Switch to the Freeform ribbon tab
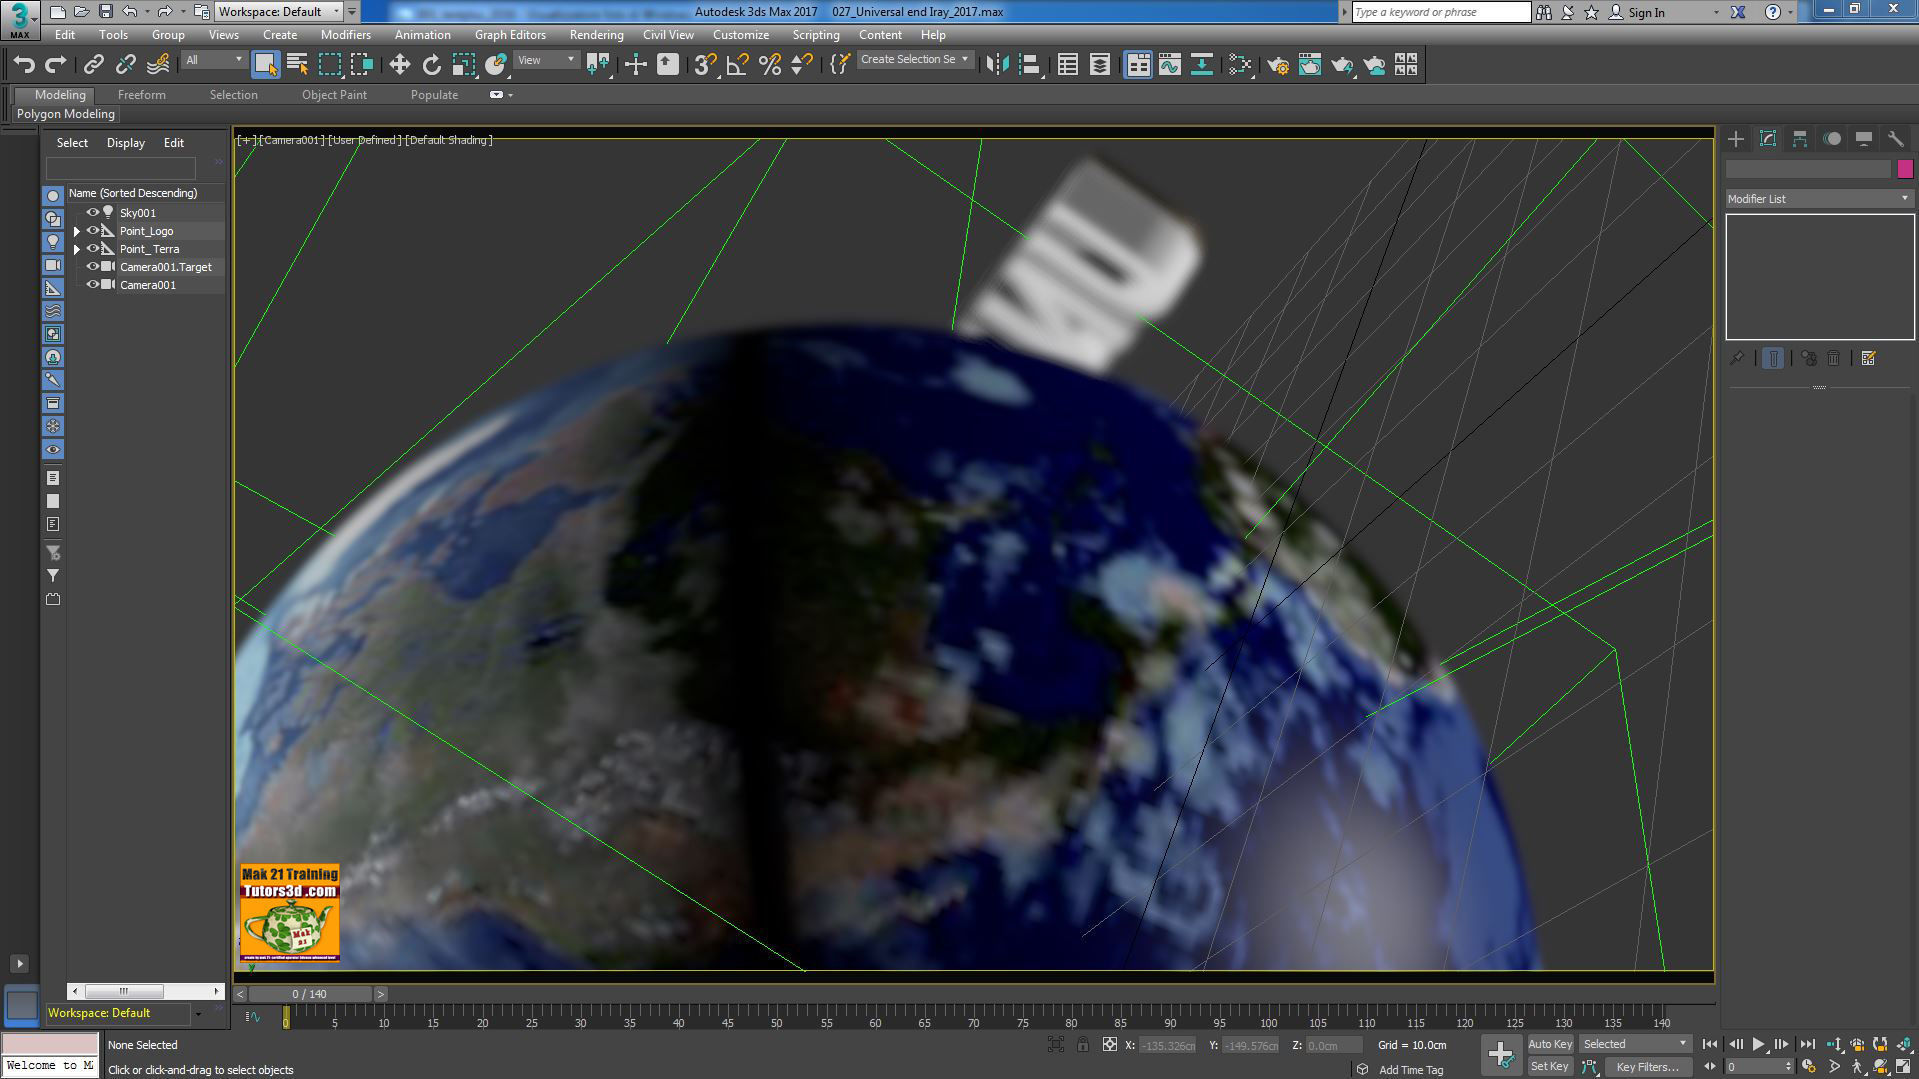 142,94
